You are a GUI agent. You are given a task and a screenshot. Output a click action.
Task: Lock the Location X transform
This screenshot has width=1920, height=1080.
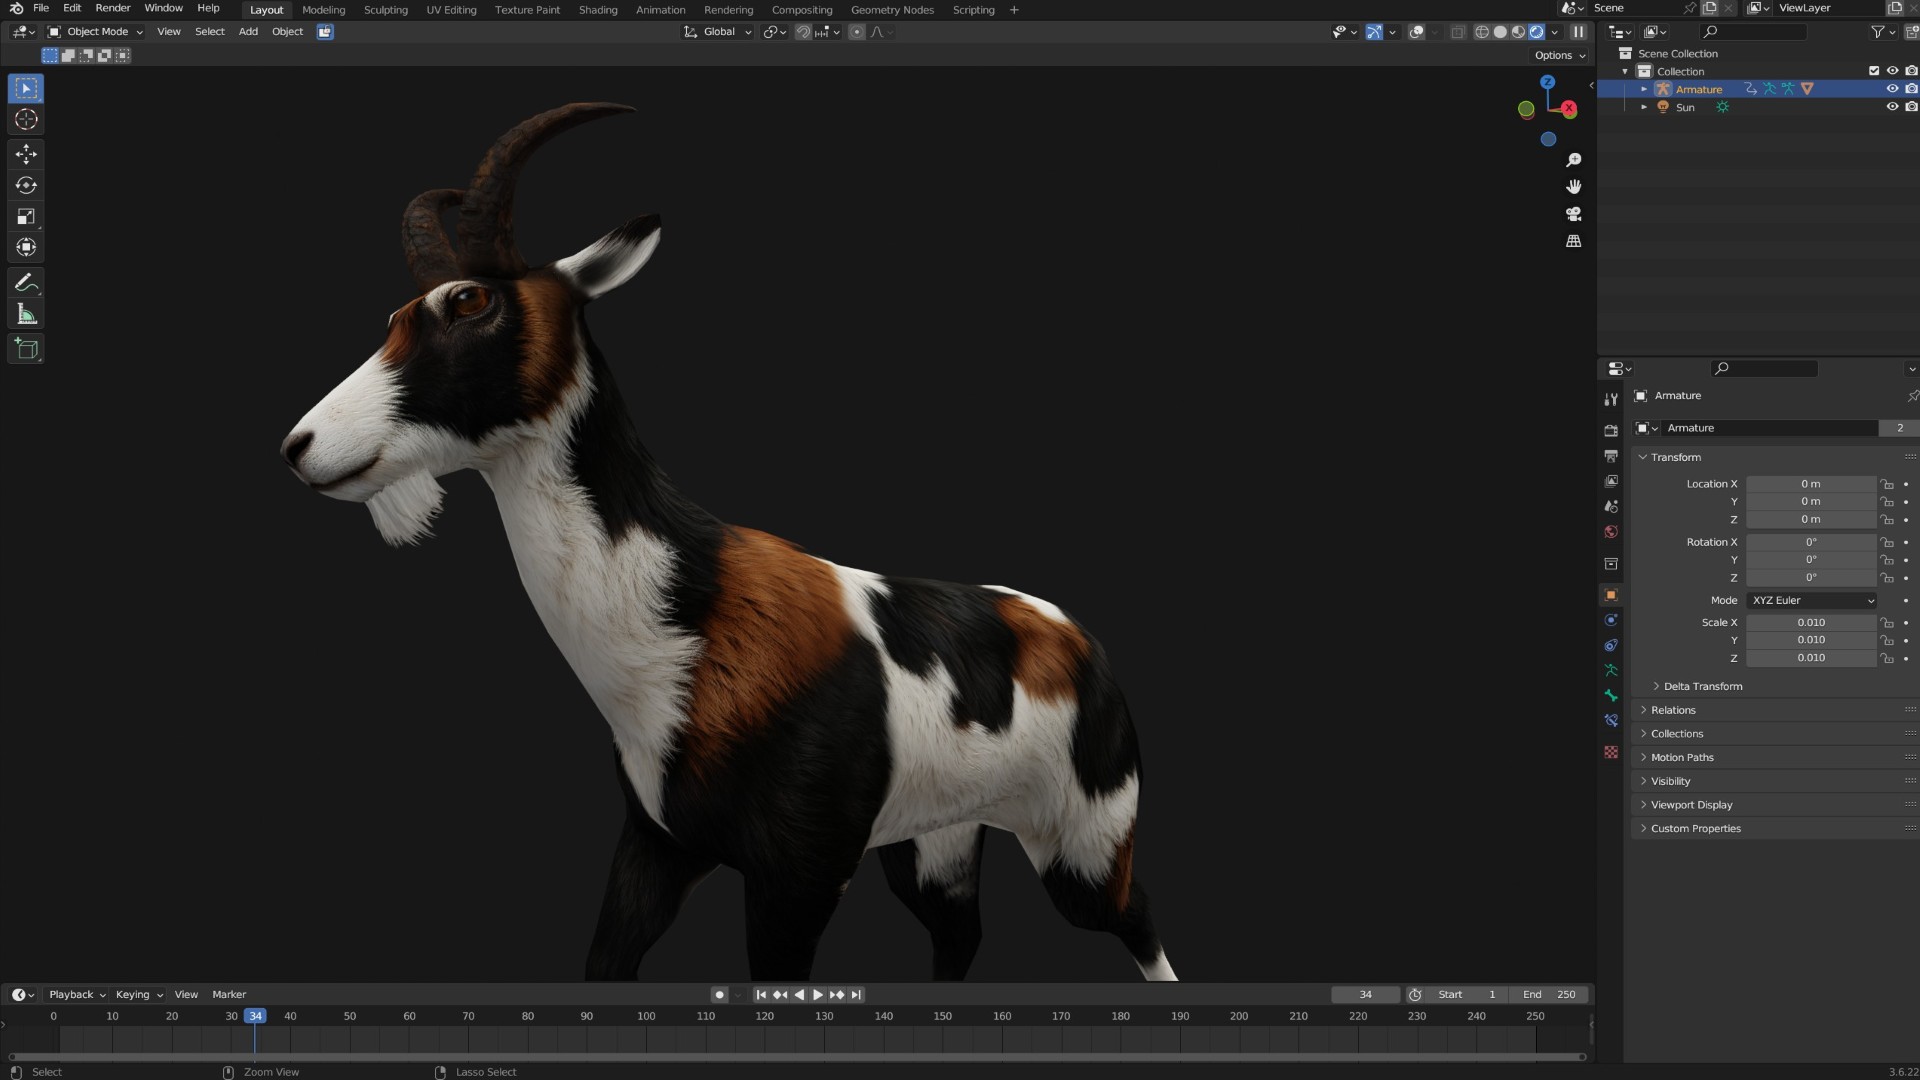[x=1887, y=484]
